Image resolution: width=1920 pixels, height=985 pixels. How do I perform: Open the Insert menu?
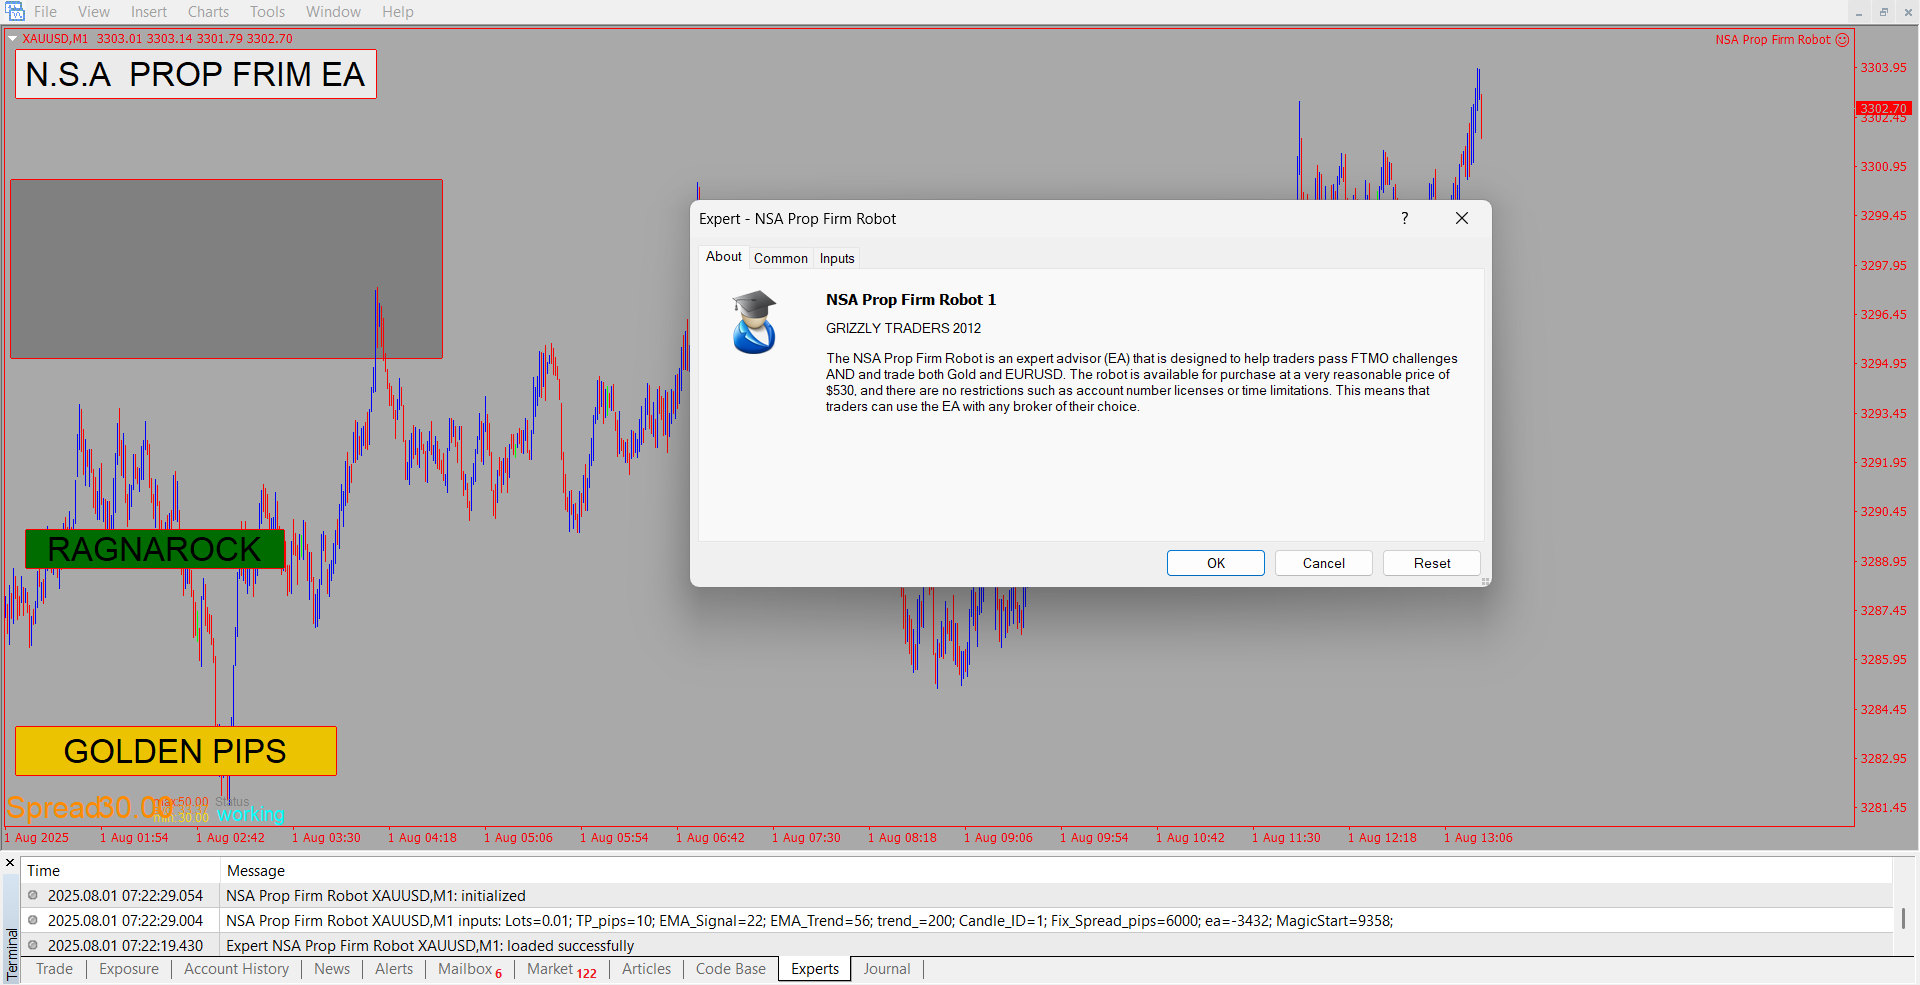click(149, 12)
